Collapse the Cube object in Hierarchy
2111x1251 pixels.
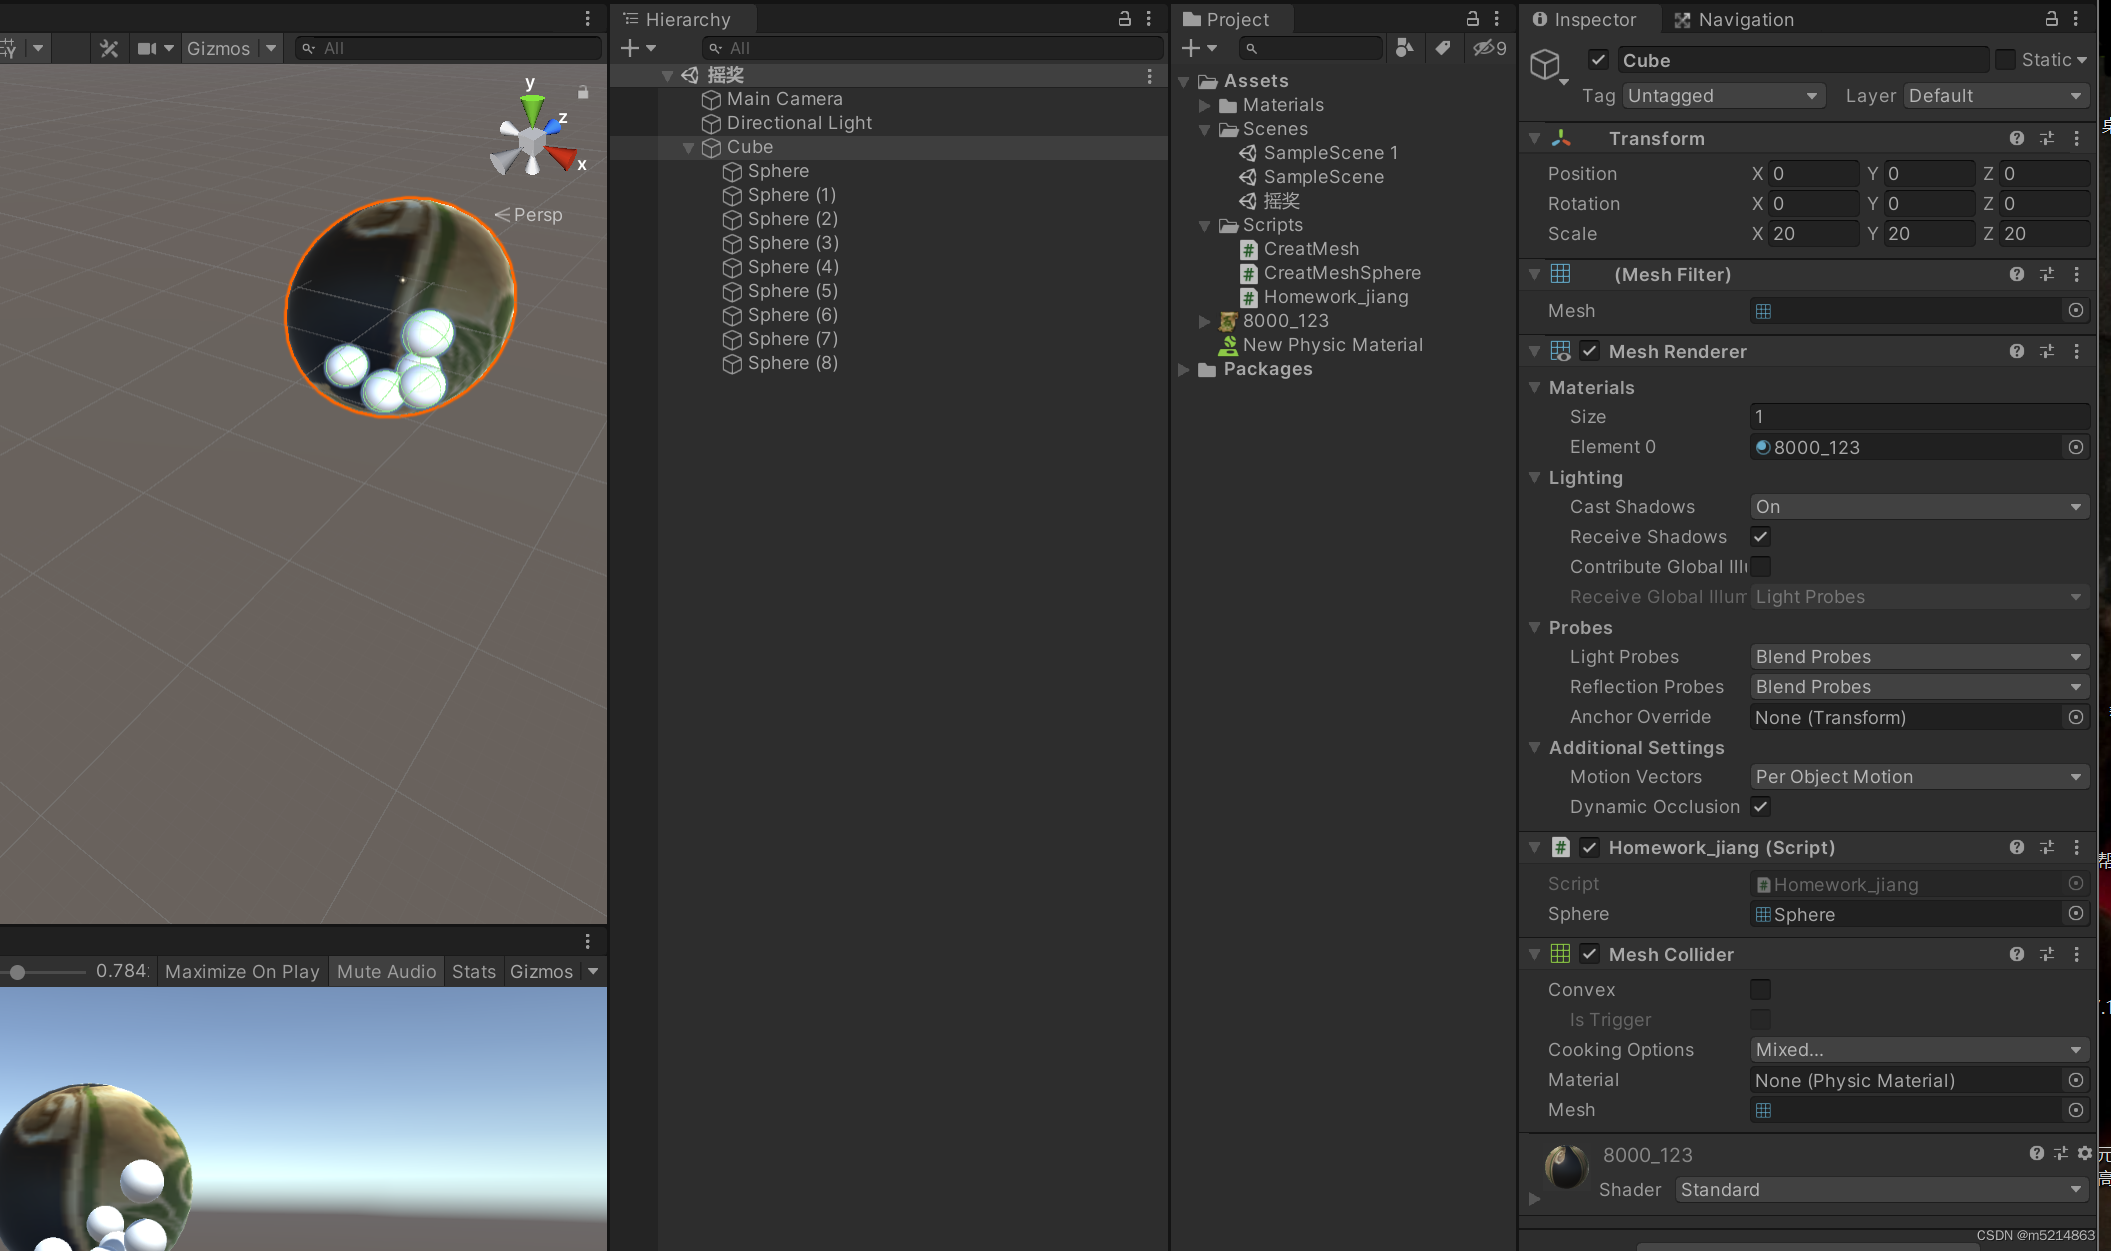(689, 147)
